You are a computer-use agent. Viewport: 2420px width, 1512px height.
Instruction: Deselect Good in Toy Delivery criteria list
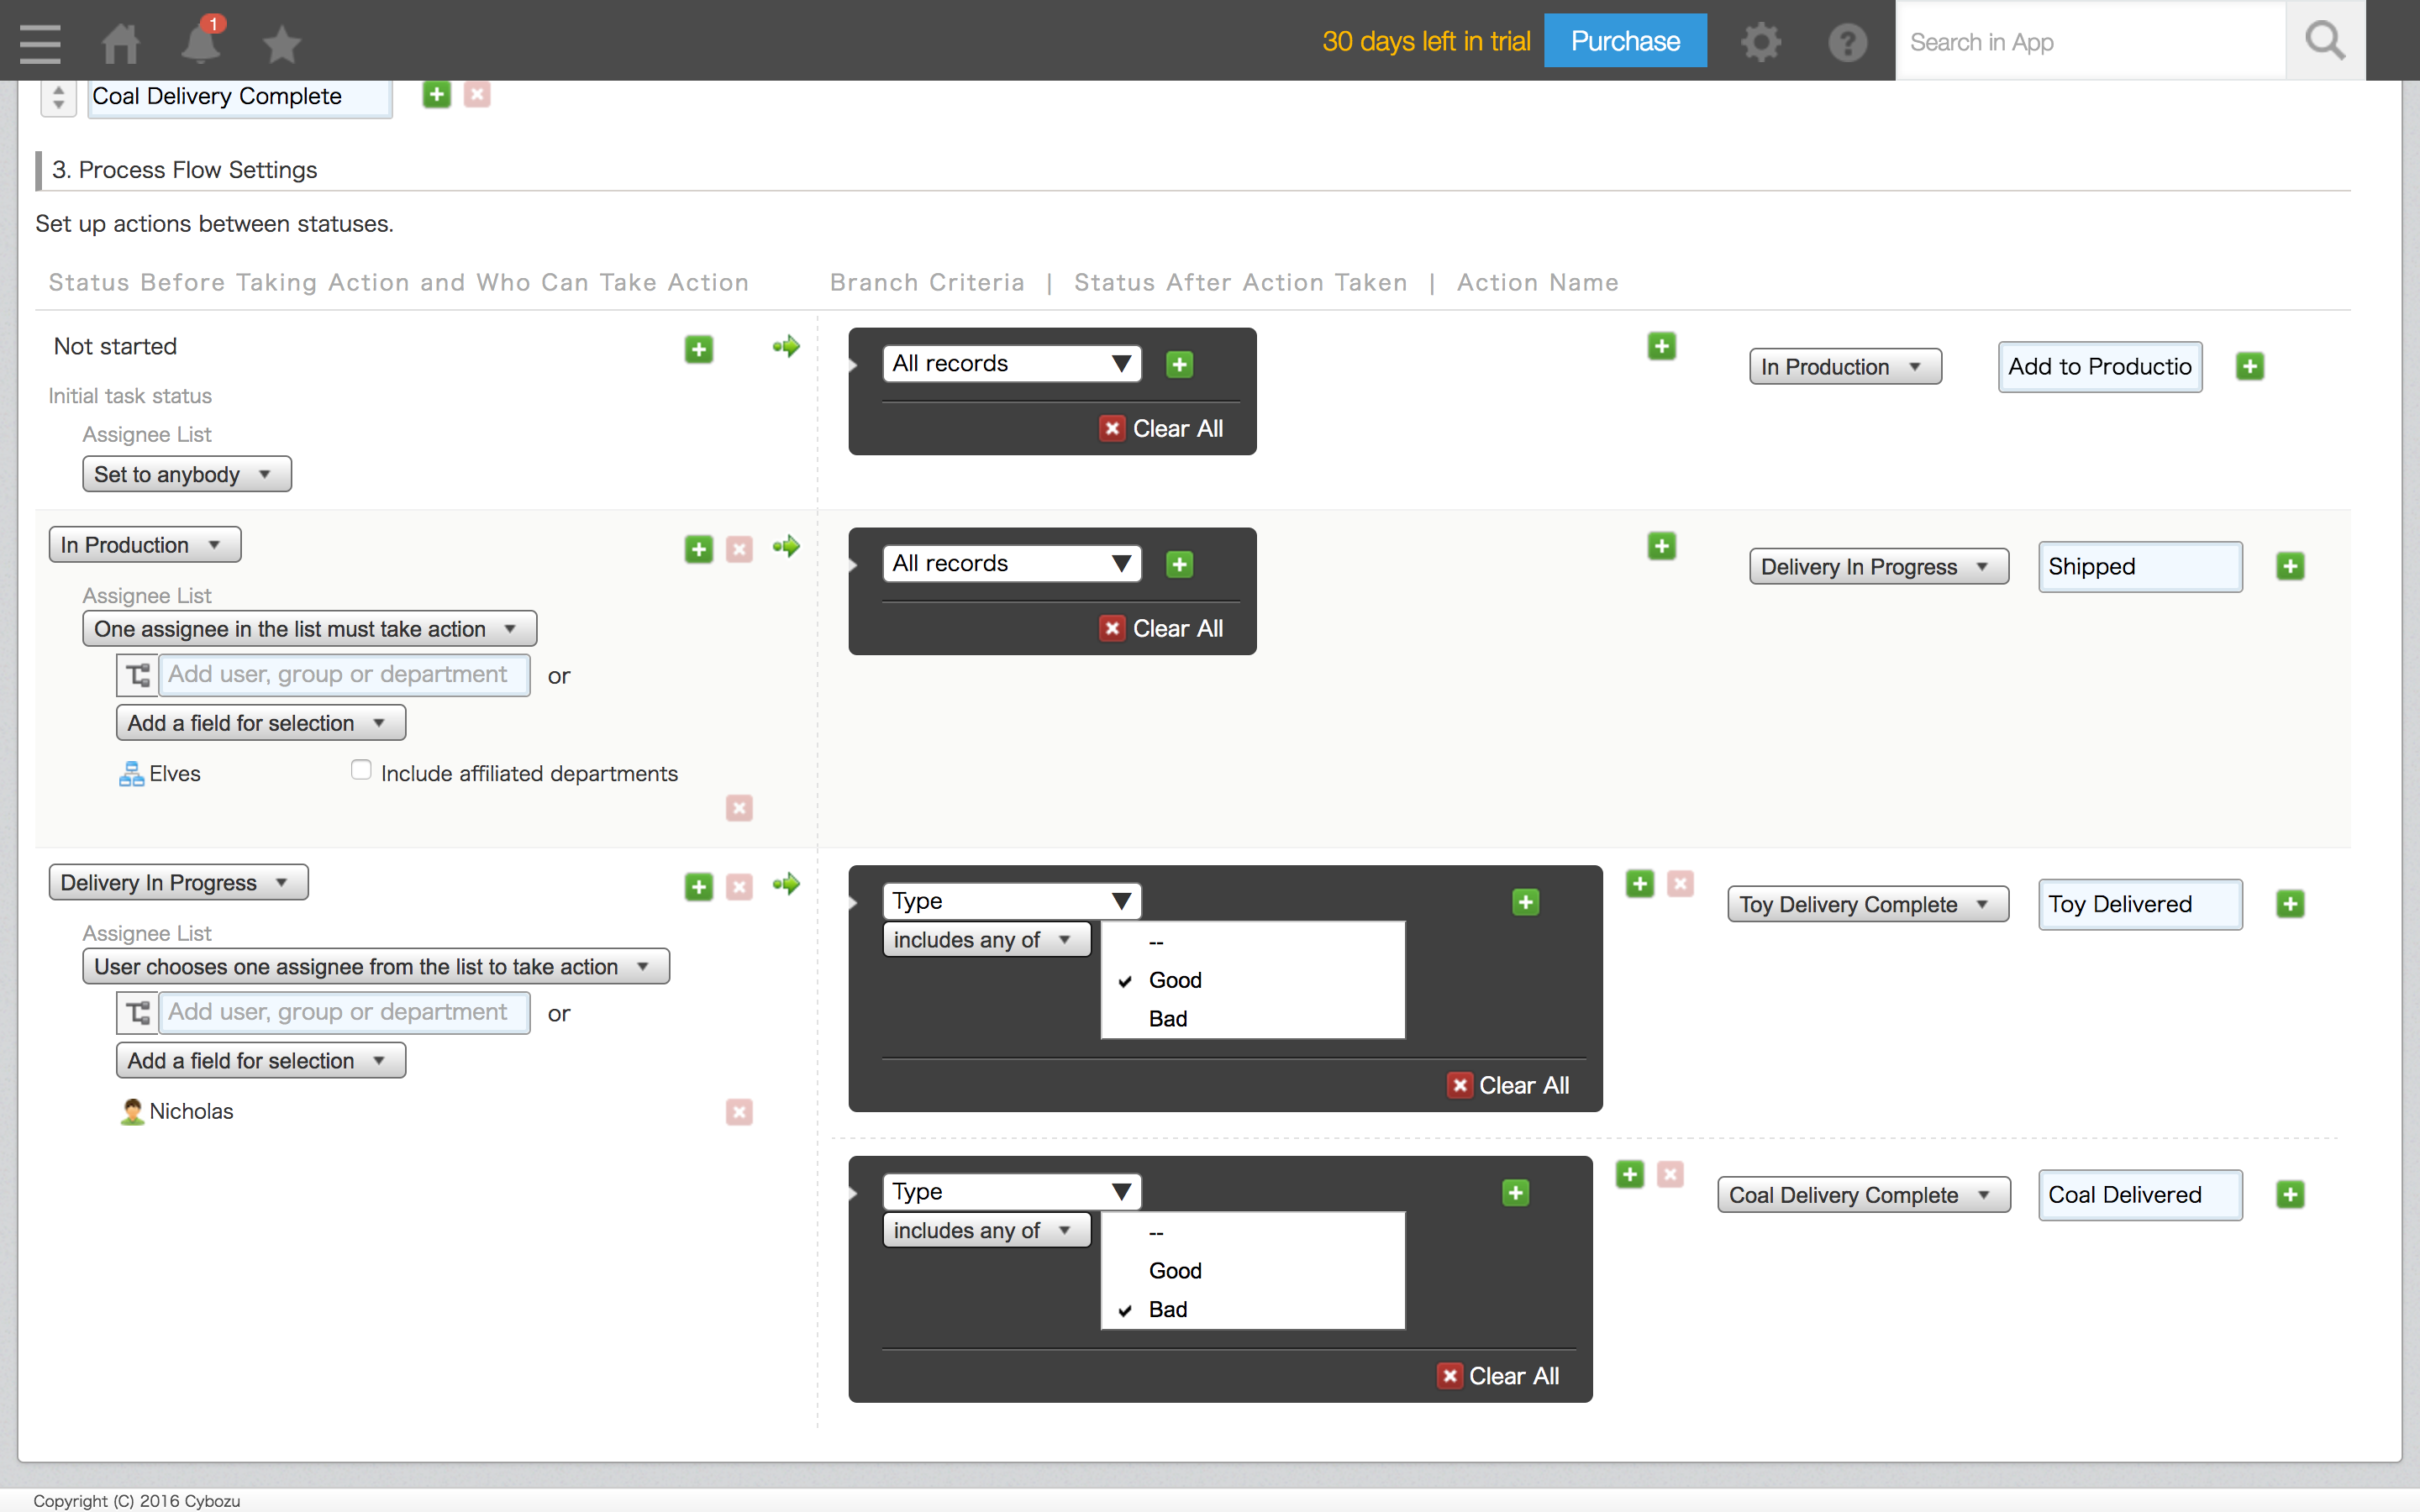tap(1252, 980)
